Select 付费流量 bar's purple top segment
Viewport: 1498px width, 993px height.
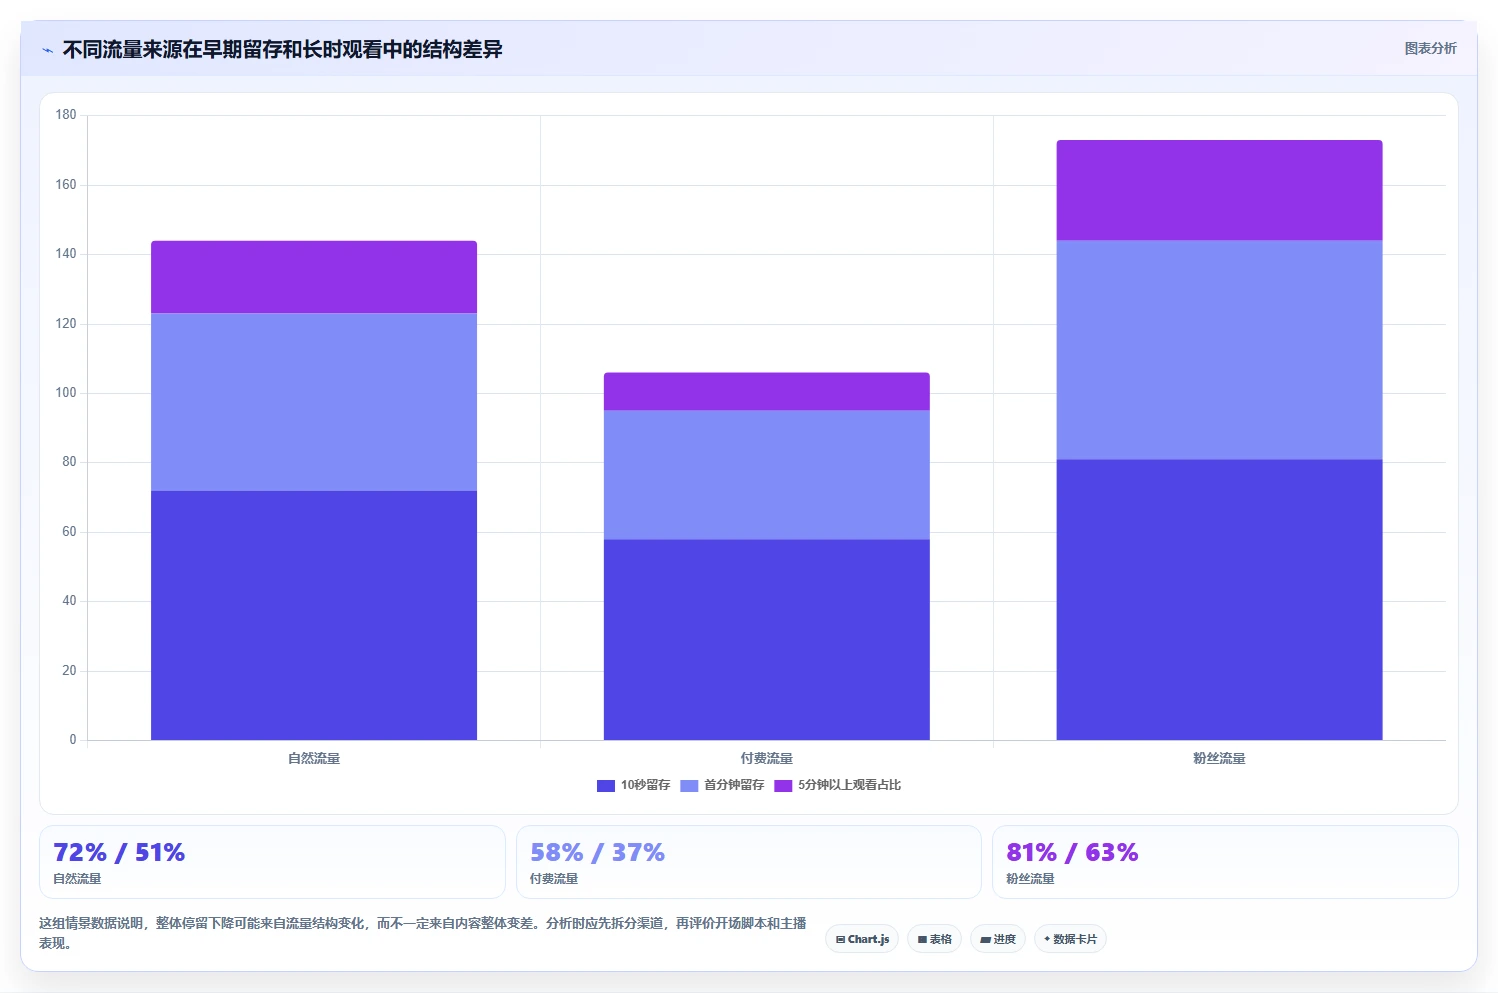click(x=767, y=392)
